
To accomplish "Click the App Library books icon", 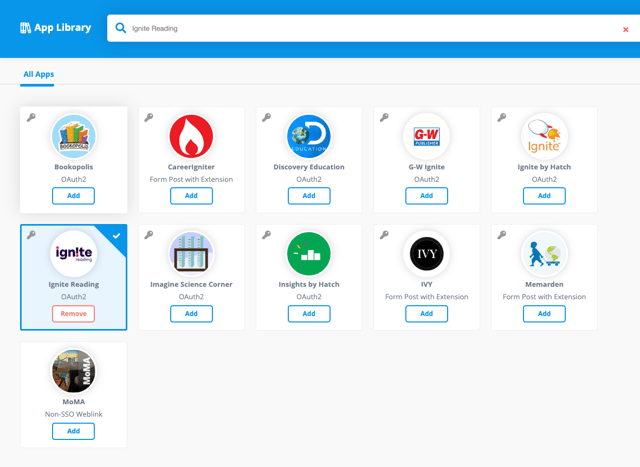I will [x=25, y=28].
